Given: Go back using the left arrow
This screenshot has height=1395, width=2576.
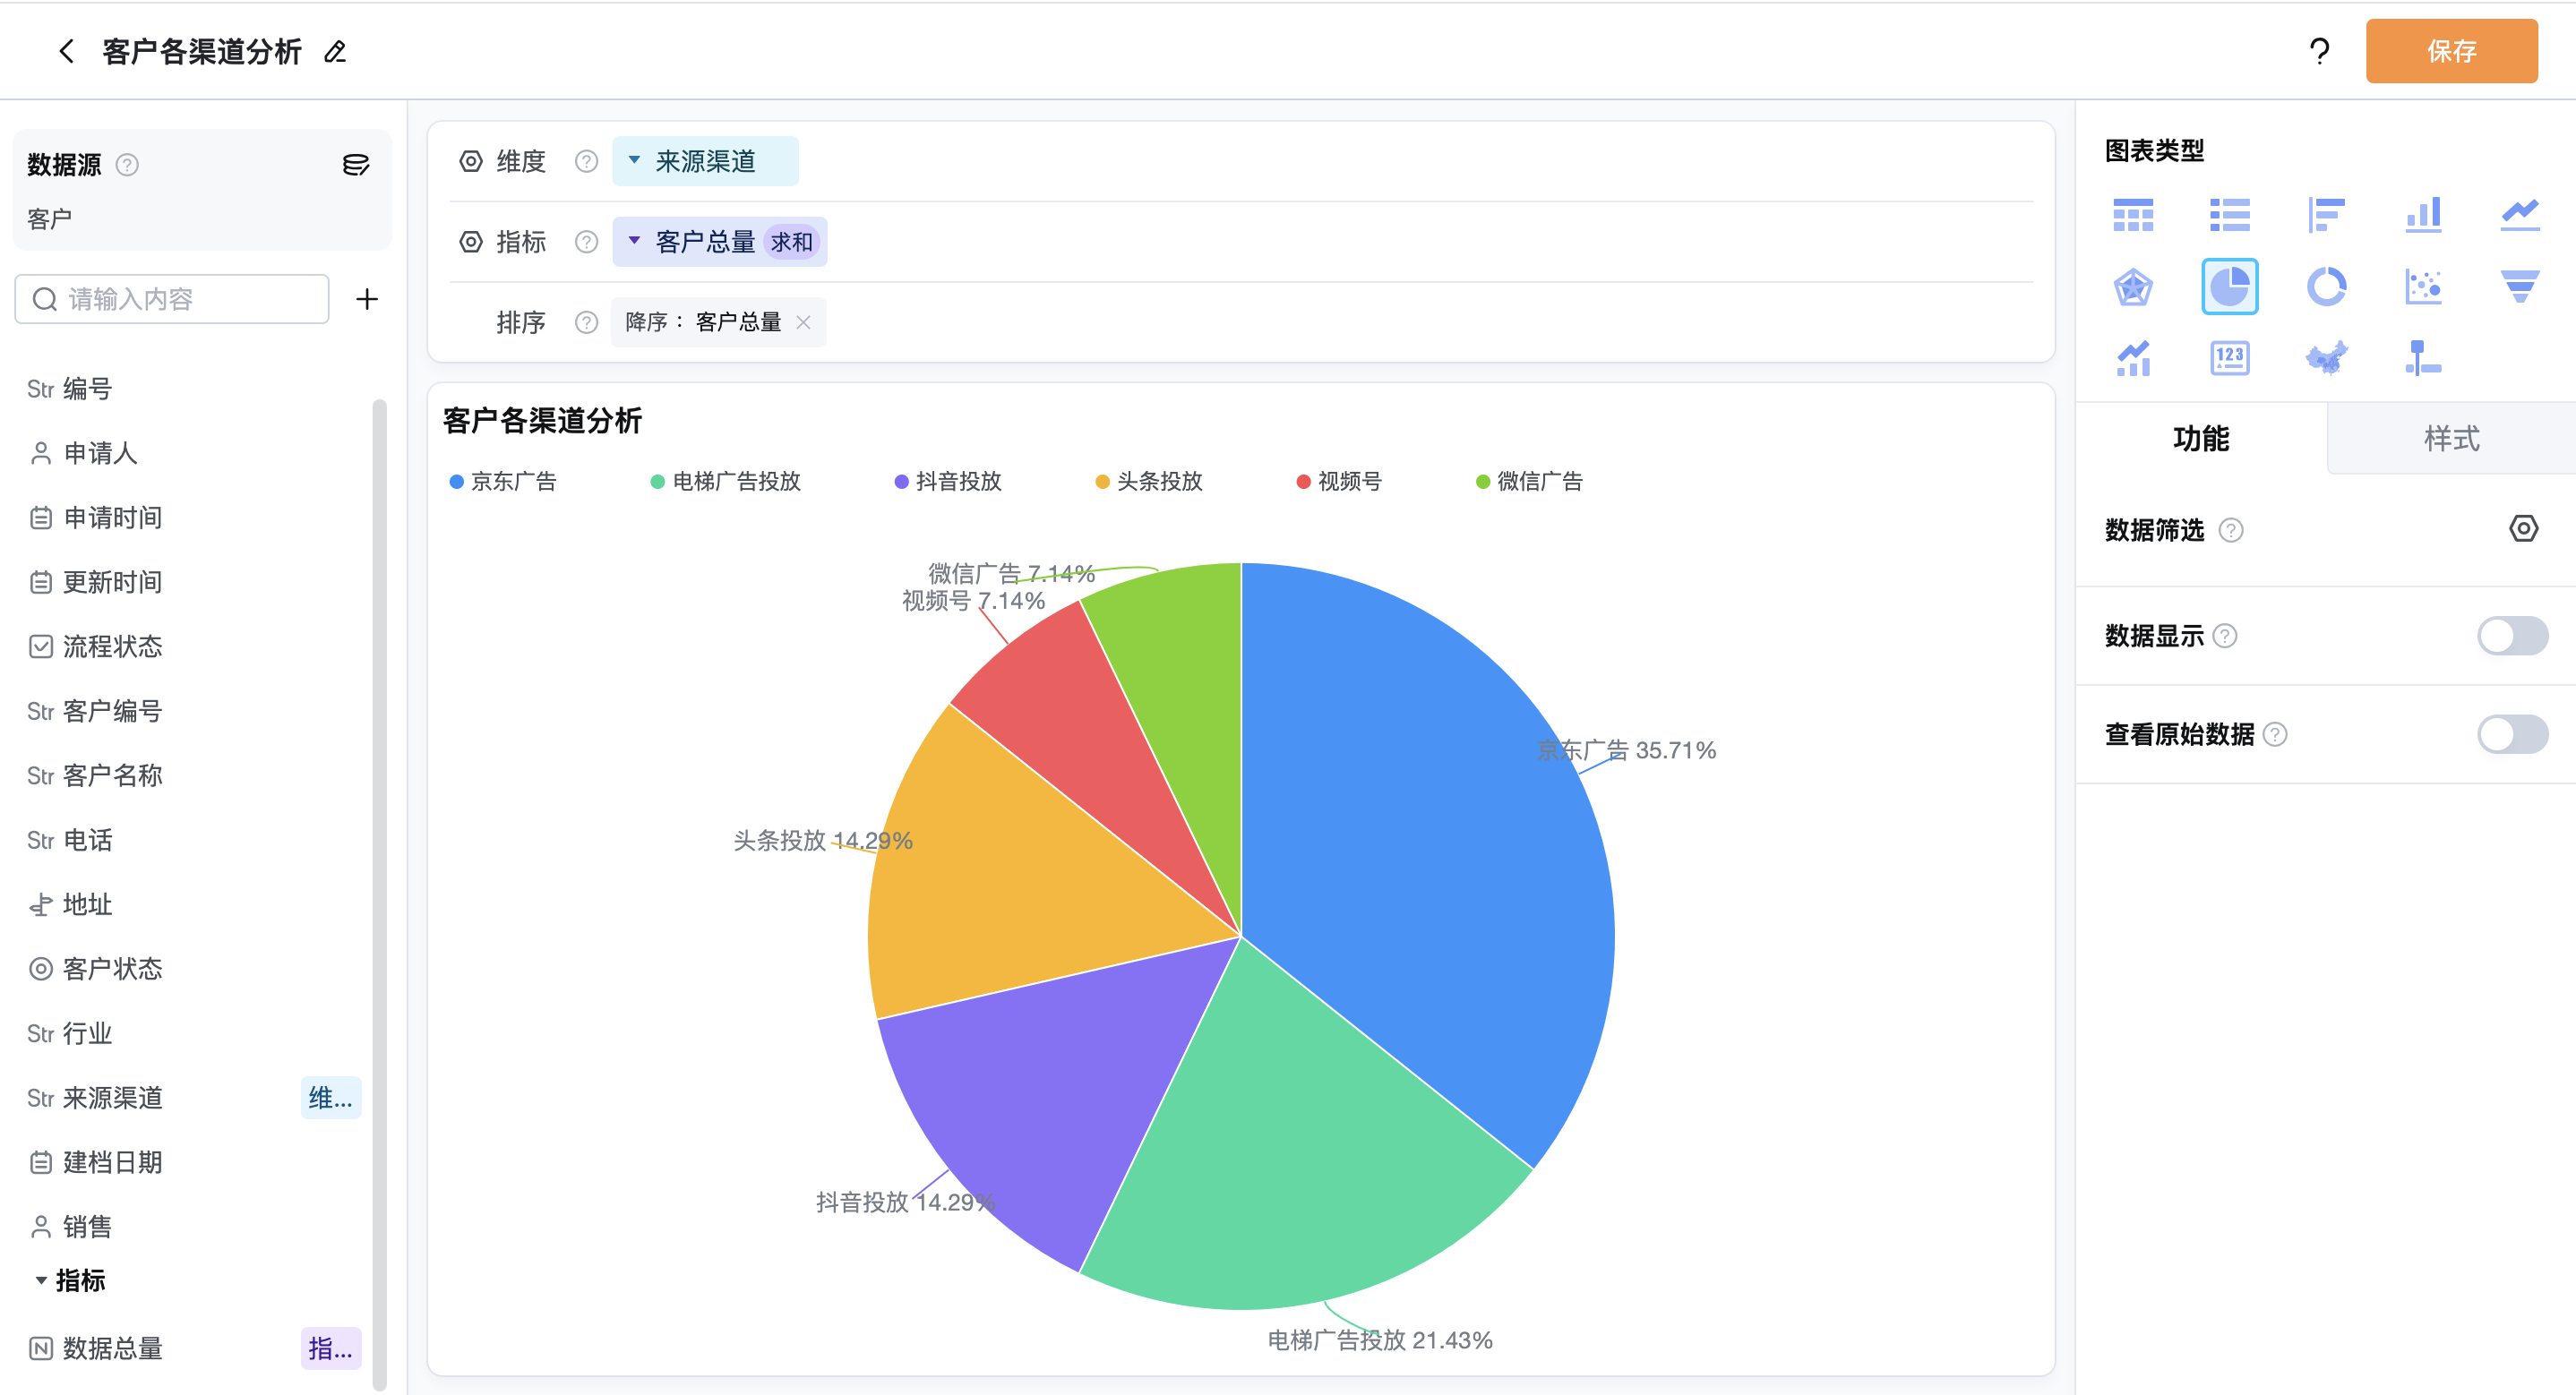Looking at the screenshot, I should pyautogui.click(x=67, y=51).
